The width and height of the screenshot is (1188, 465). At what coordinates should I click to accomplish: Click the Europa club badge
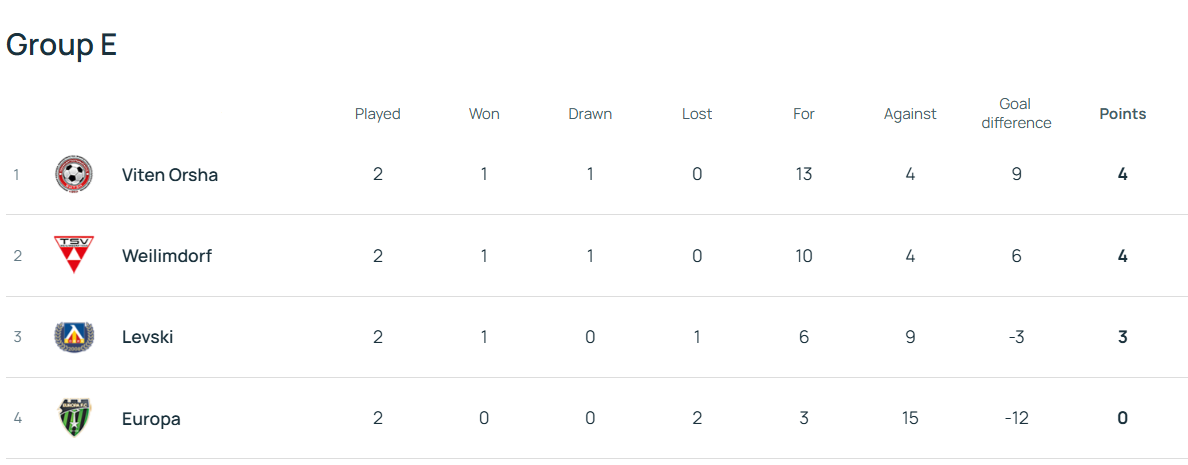(74, 418)
